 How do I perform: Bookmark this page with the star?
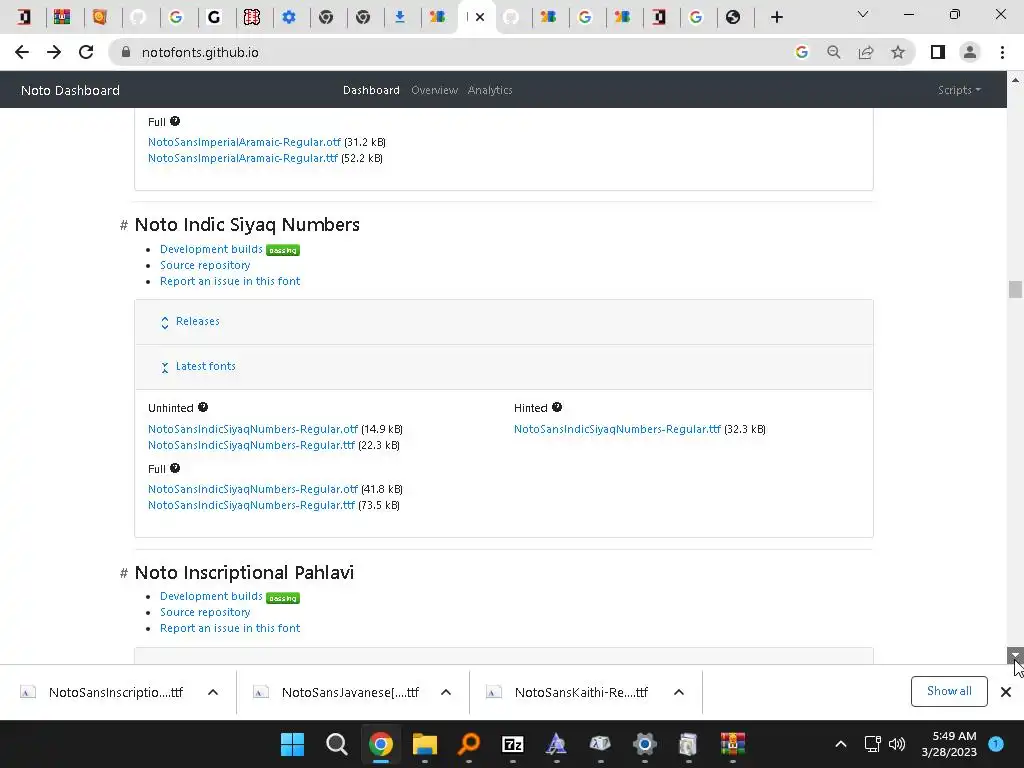coord(898,52)
